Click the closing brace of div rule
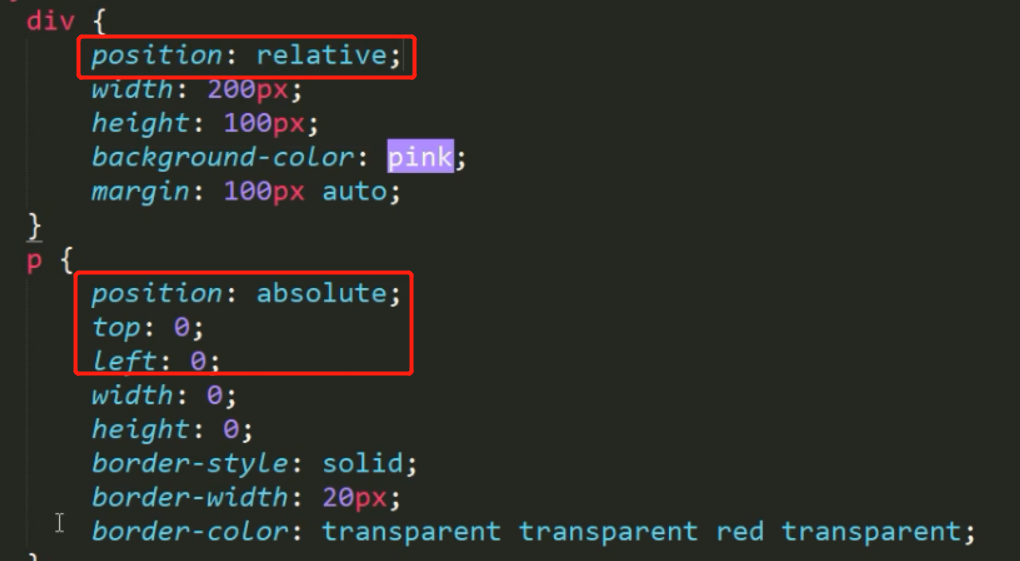This screenshot has height=561, width=1020. pyautogui.click(x=35, y=226)
